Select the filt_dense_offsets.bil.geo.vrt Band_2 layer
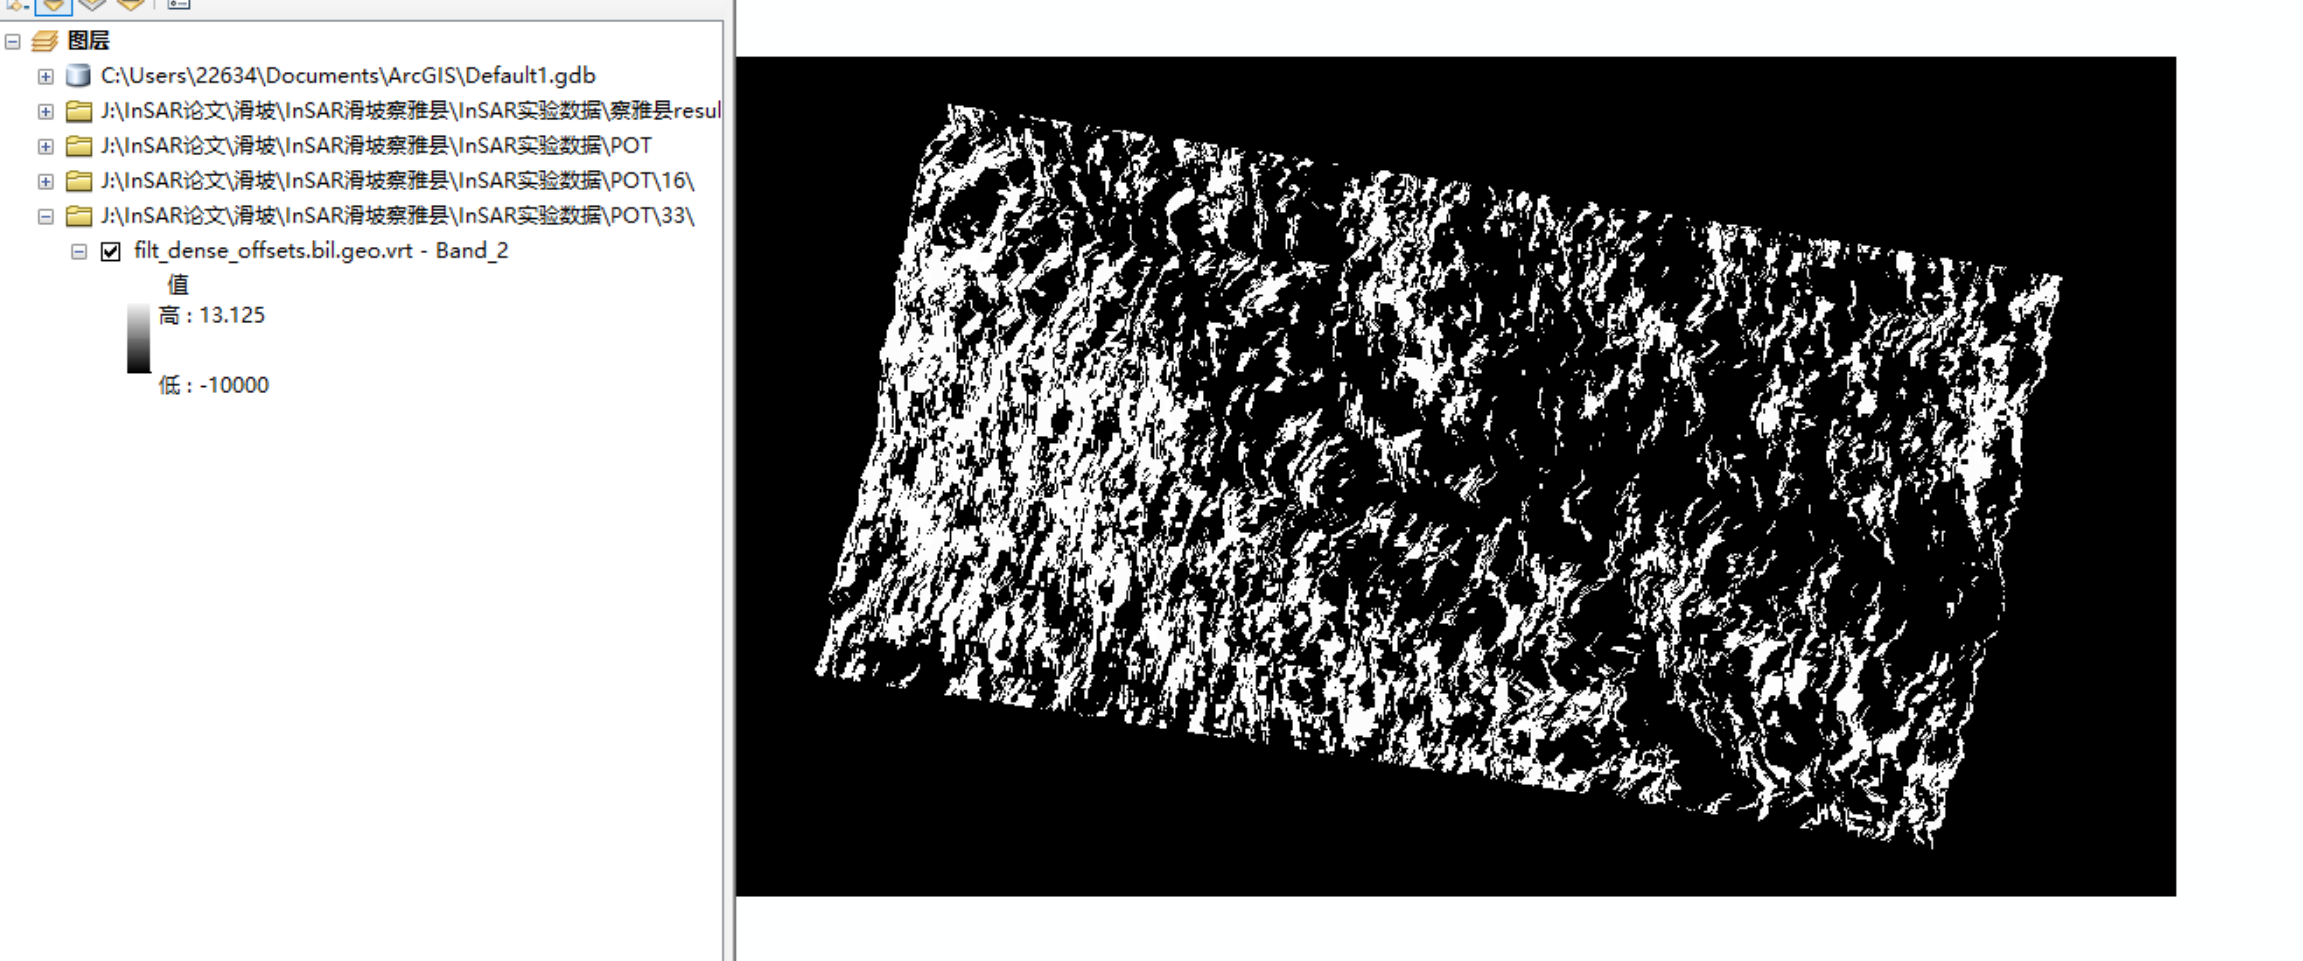The height and width of the screenshot is (961, 2303). [x=320, y=250]
